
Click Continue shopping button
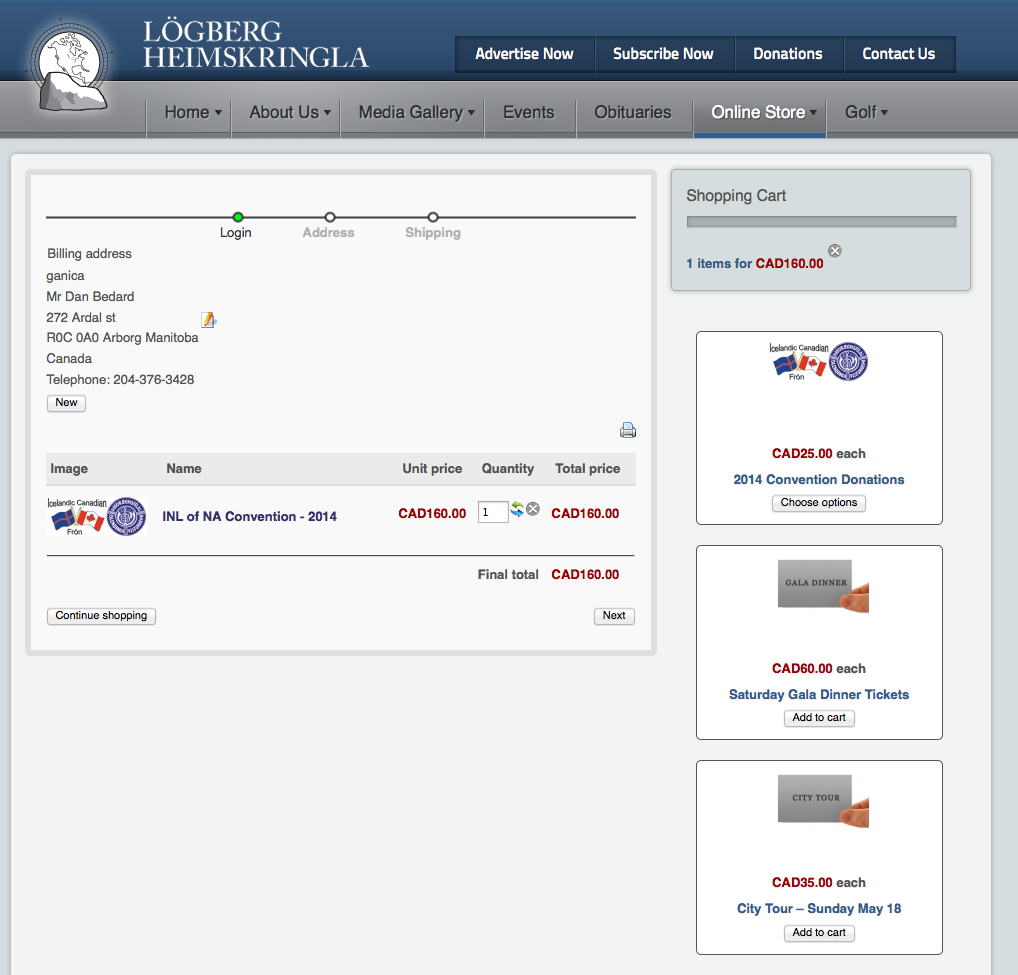101,615
